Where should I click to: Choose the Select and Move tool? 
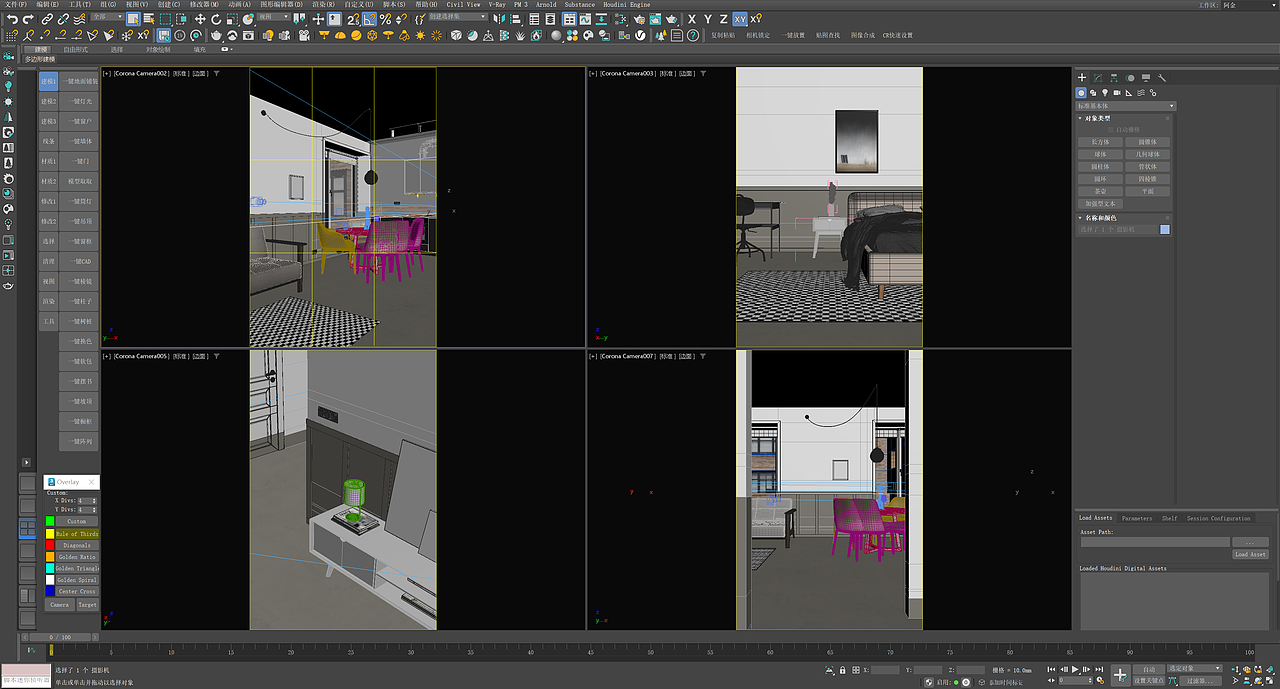200,18
